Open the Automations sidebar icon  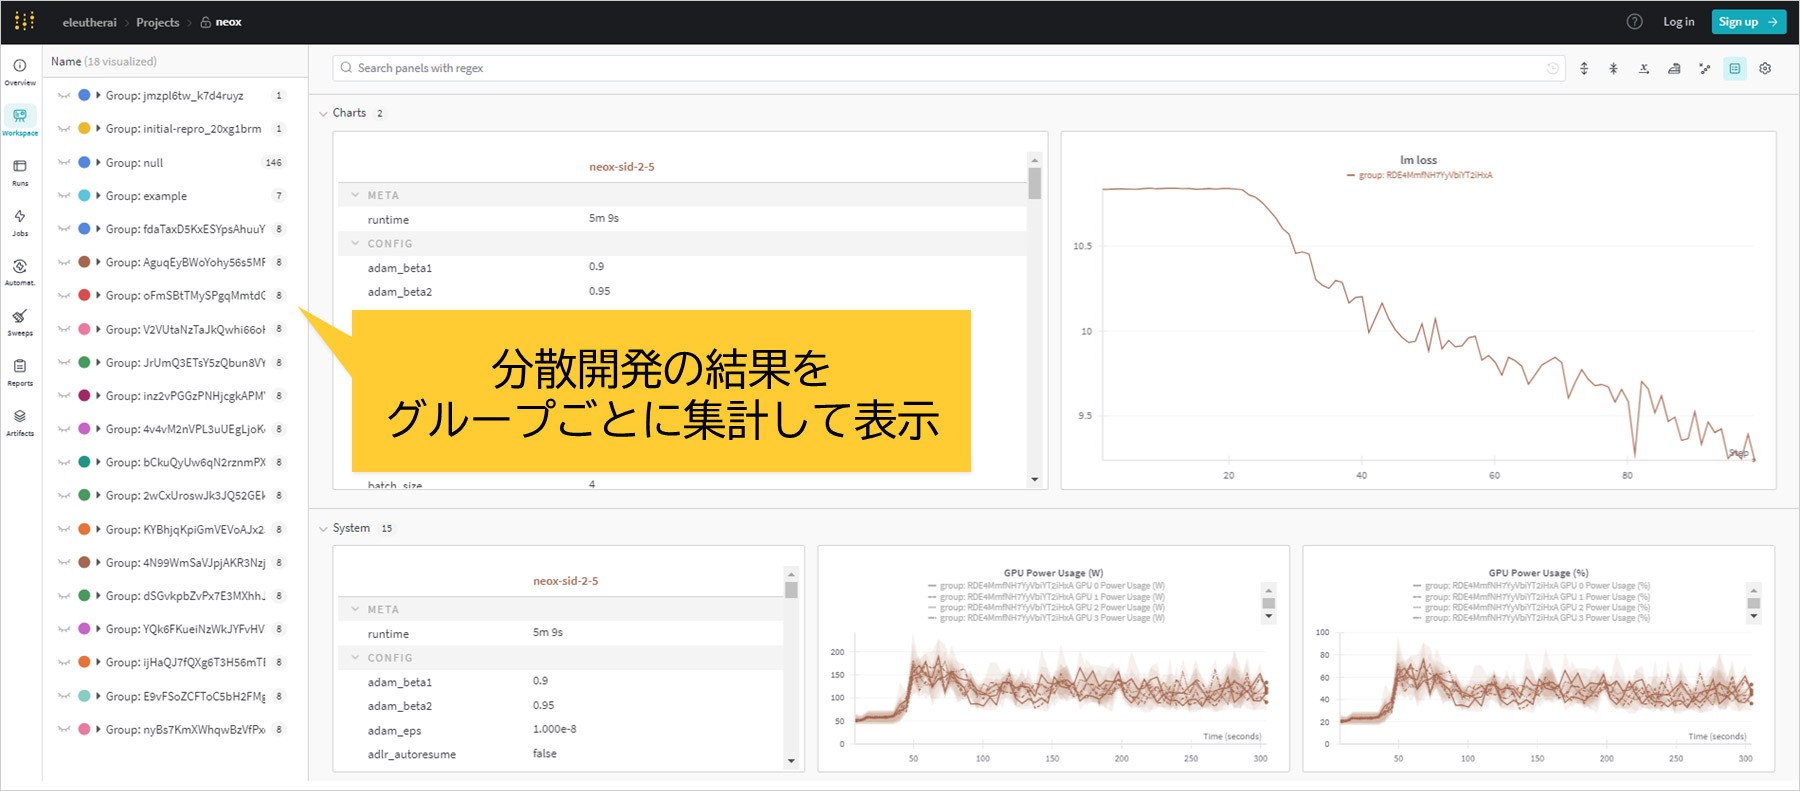[x=20, y=271]
